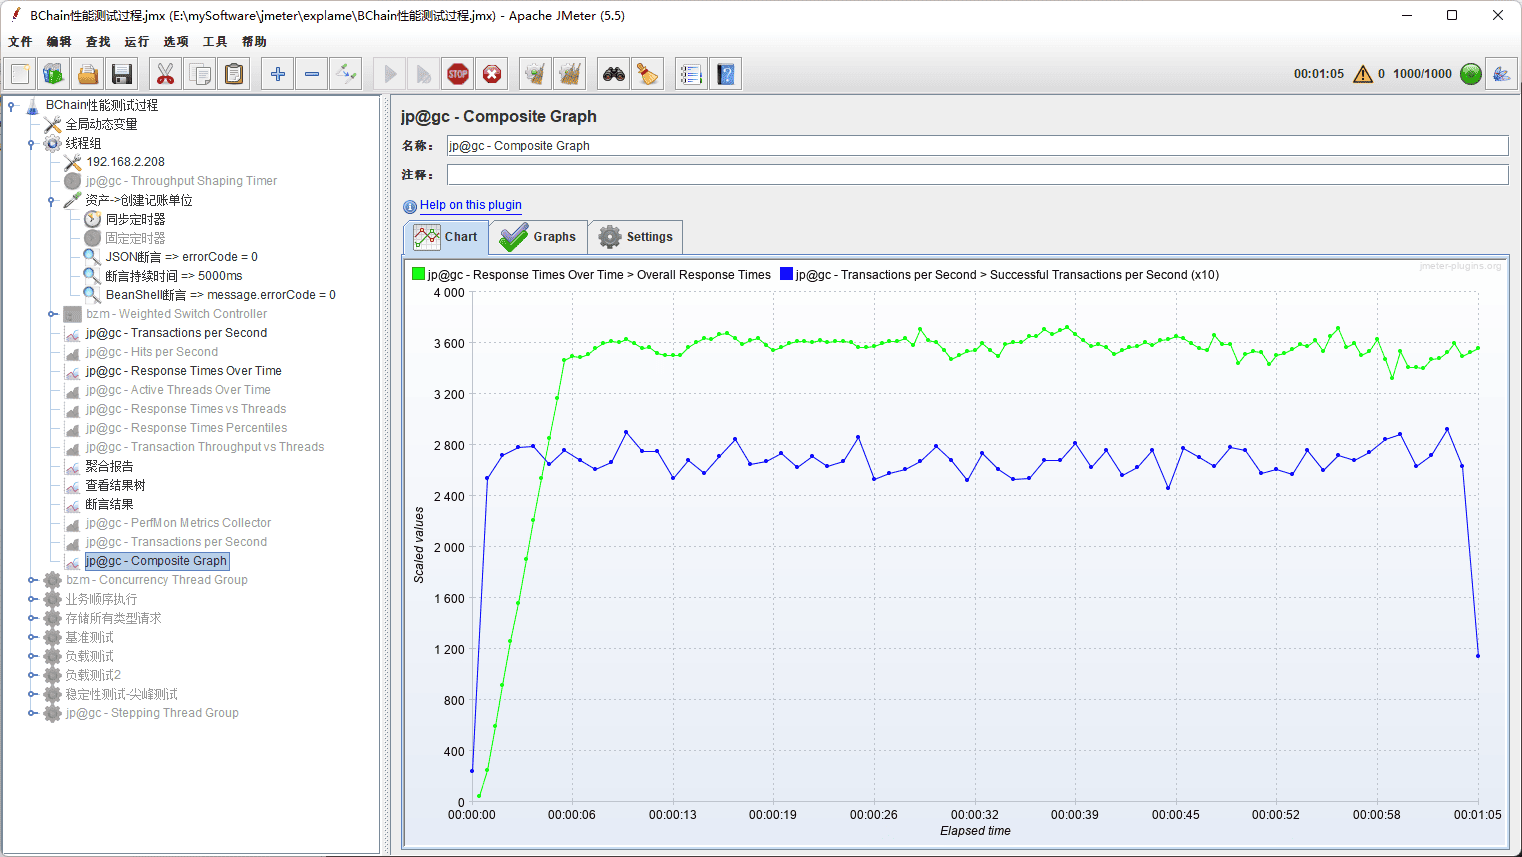The width and height of the screenshot is (1522, 857).
Task: Click the green Response Times legend swatch
Action: pos(418,274)
